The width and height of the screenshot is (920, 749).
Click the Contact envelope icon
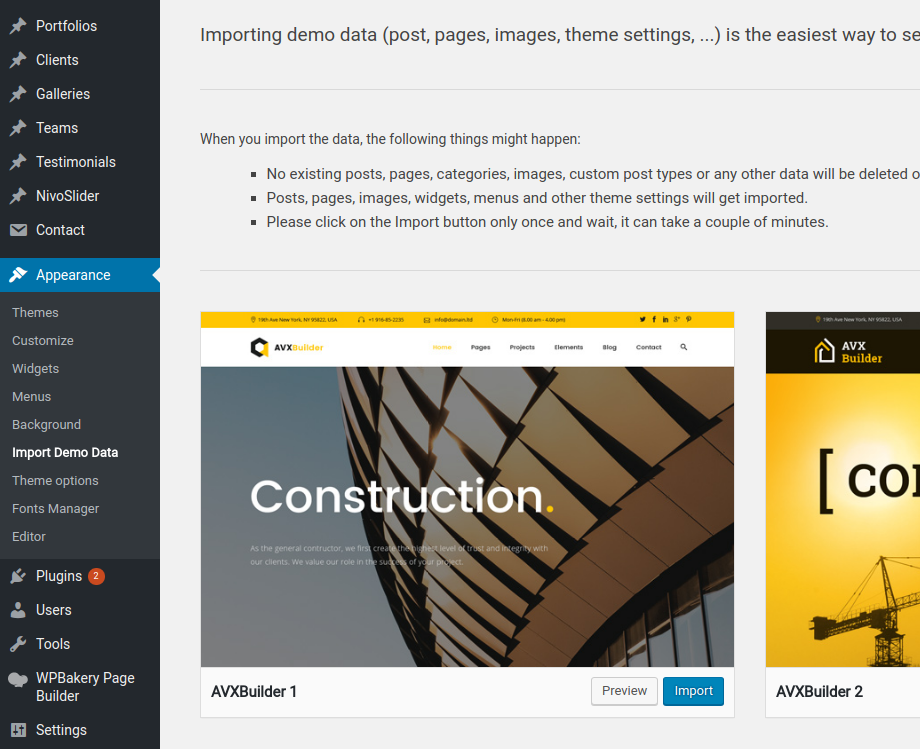[18, 230]
